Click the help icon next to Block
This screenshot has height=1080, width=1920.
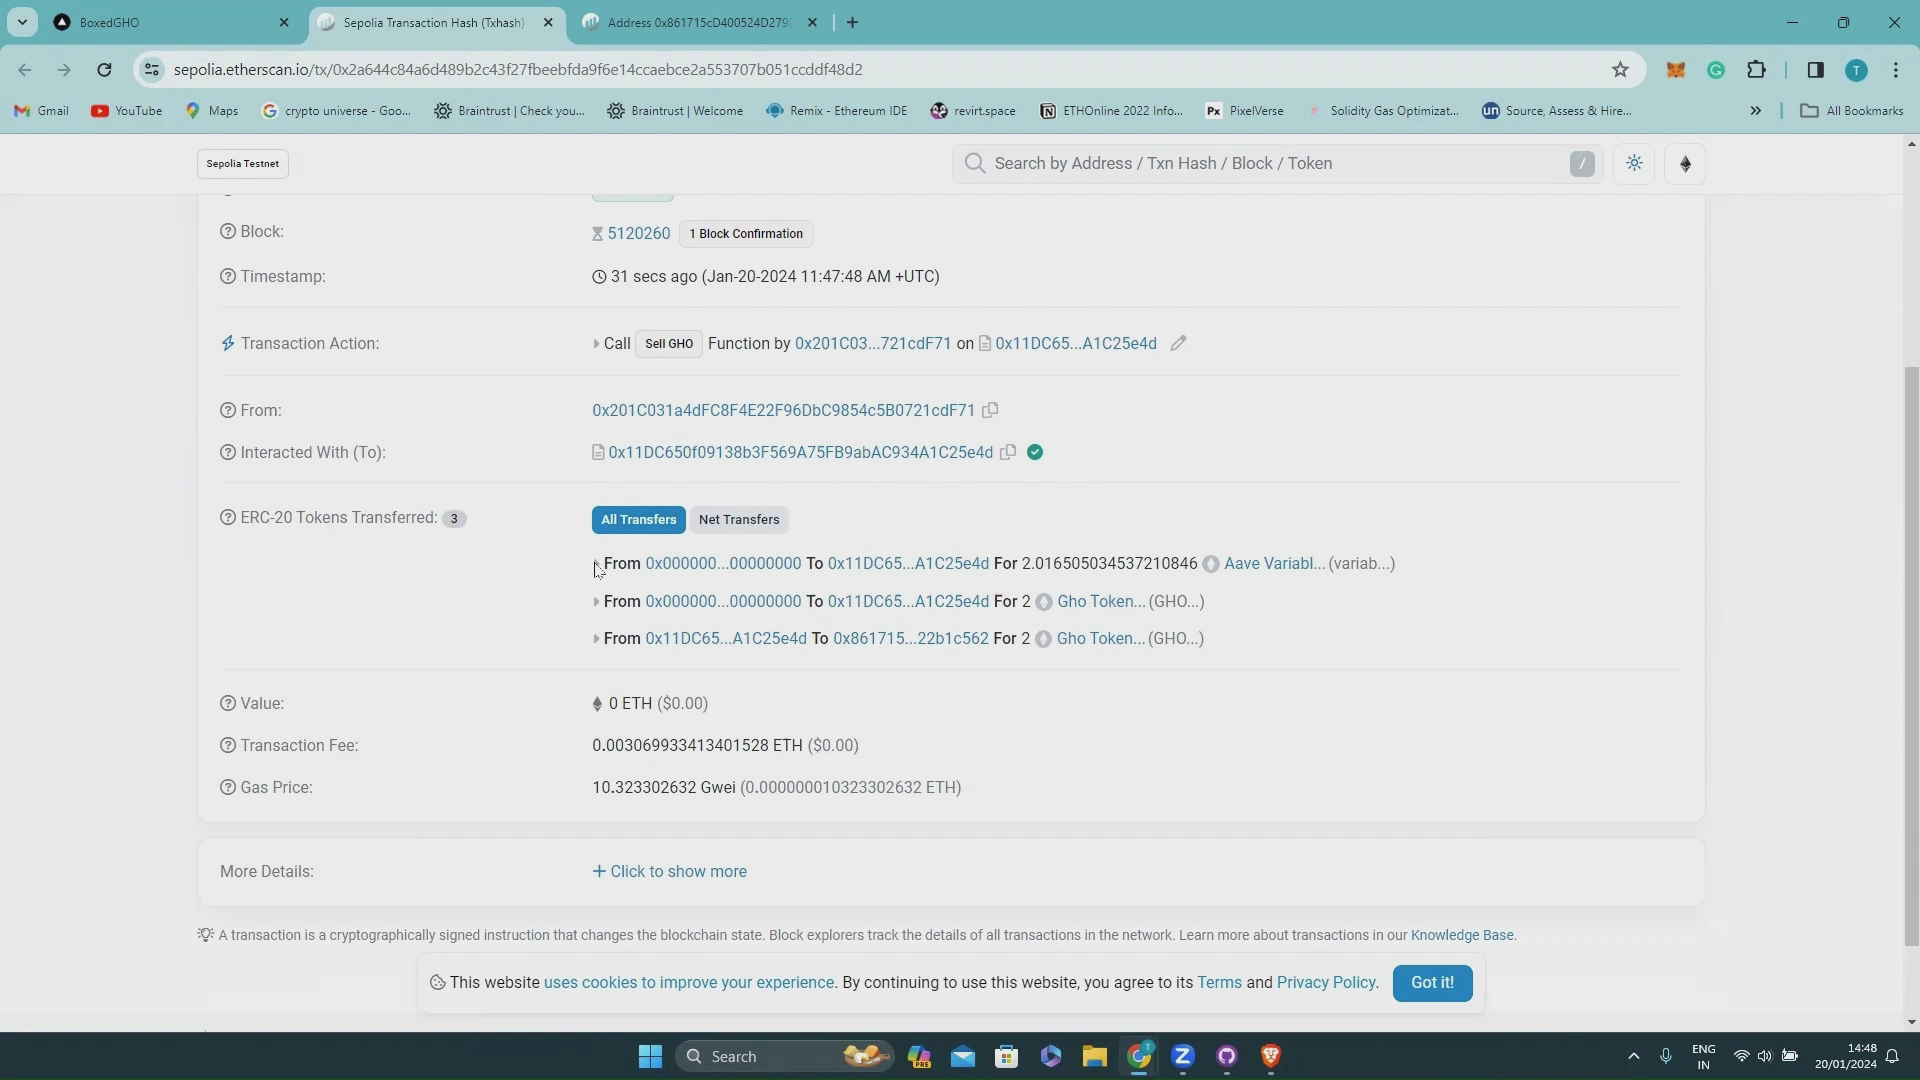point(228,232)
